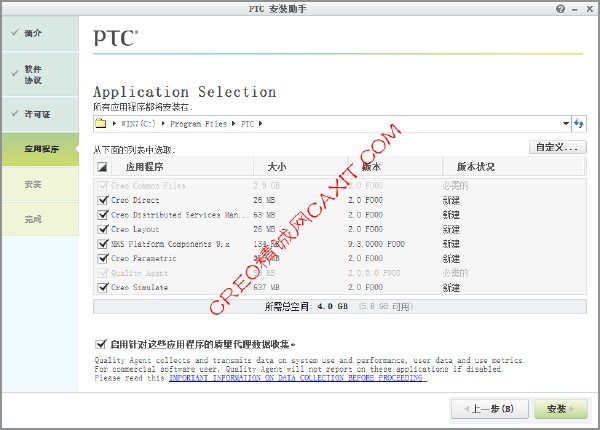Select the Creo Parametric row name
The width and height of the screenshot is (600, 430).
coord(143,258)
